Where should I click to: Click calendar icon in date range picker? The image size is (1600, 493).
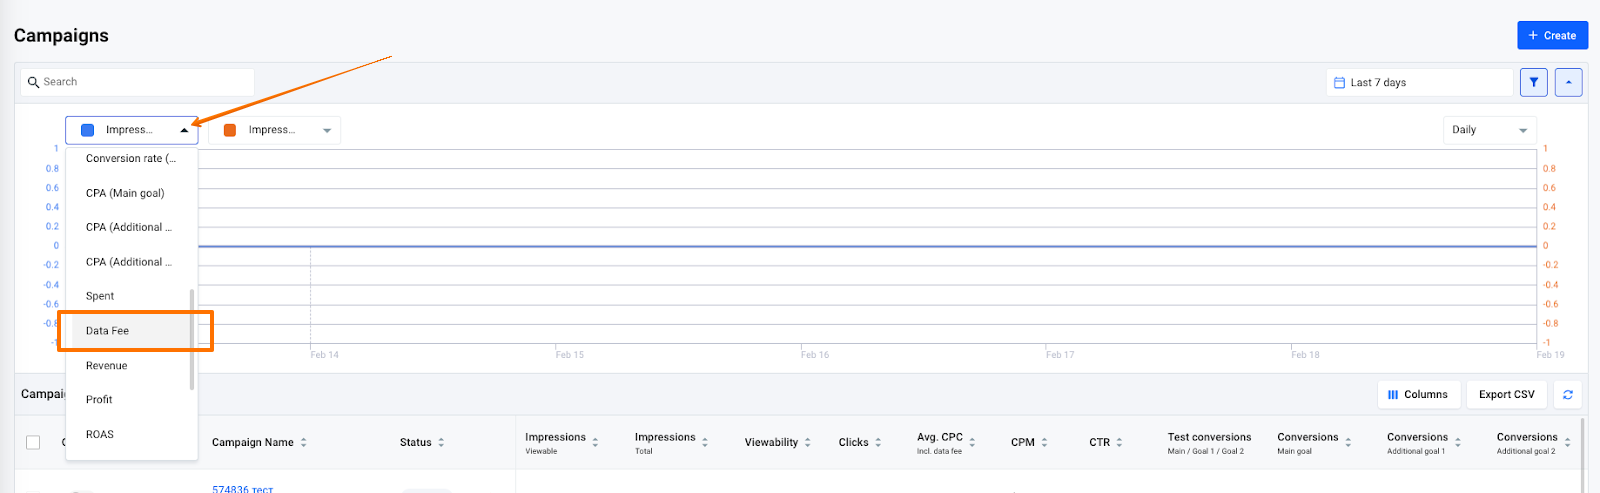1339,83
